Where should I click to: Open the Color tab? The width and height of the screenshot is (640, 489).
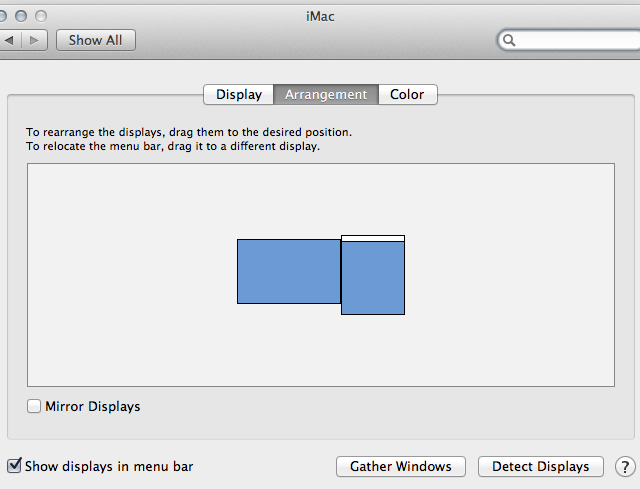(x=407, y=95)
